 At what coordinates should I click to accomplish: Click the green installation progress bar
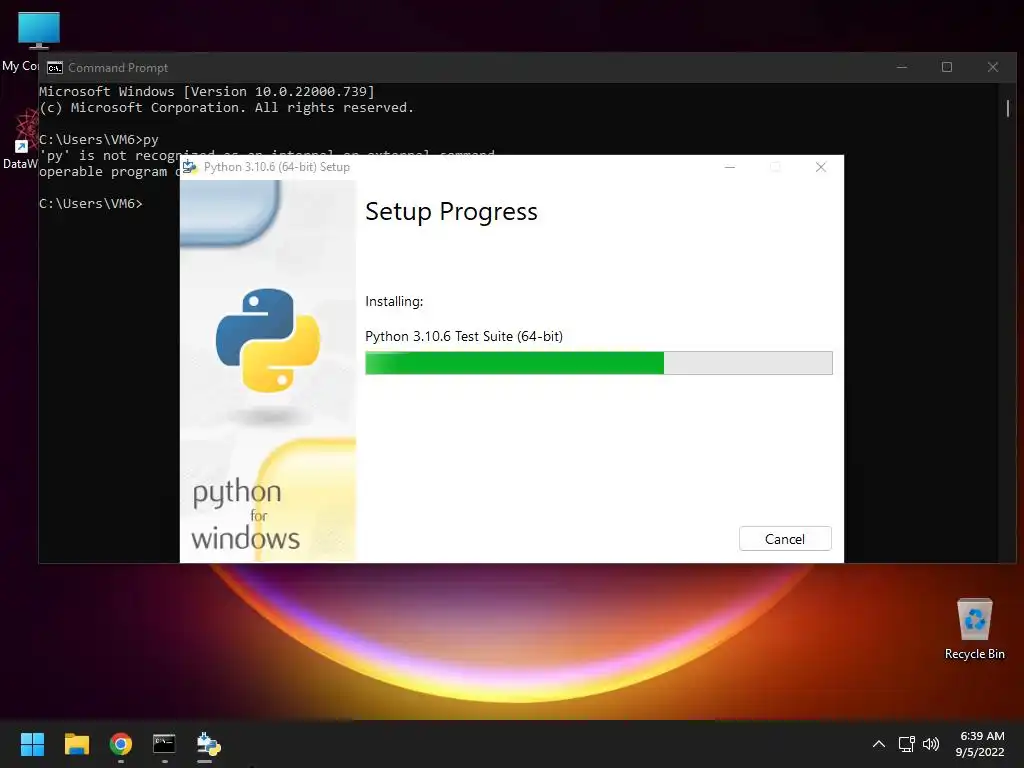tap(598, 363)
